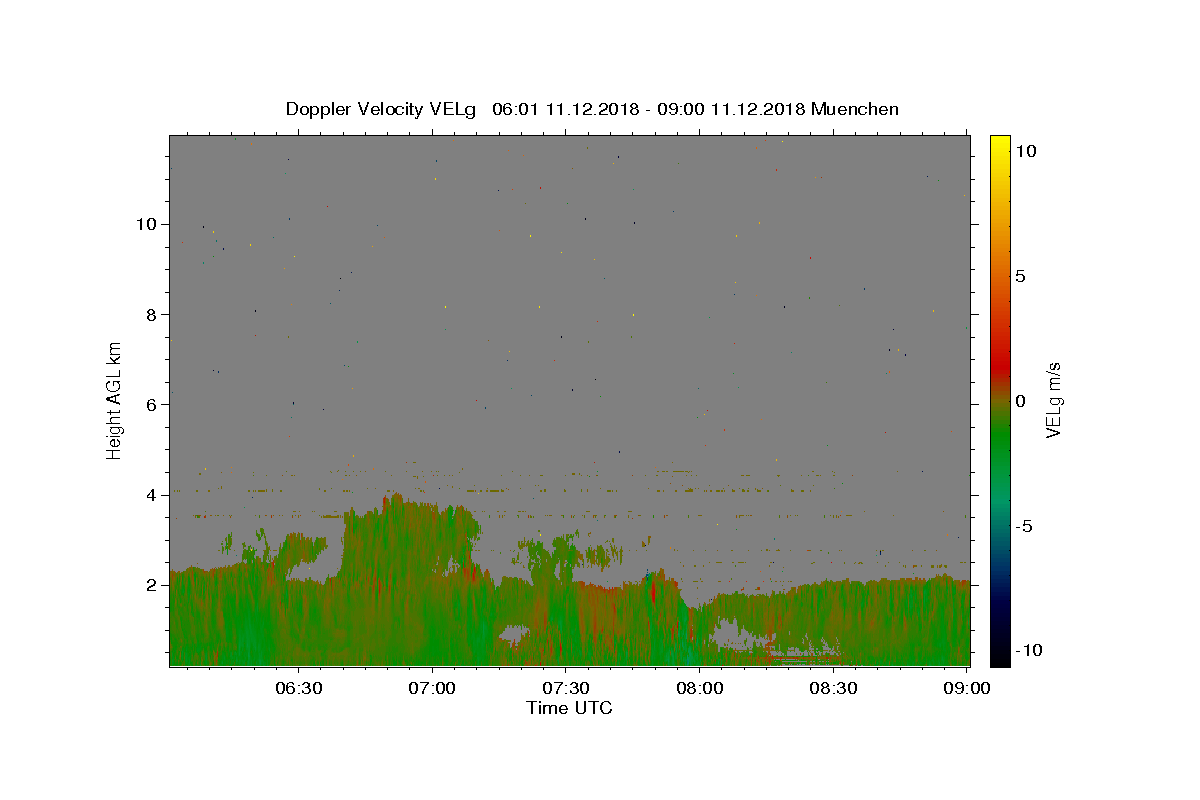Select the '08:00' time axis label
The width and height of the screenshot is (1200, 800).
700,688
